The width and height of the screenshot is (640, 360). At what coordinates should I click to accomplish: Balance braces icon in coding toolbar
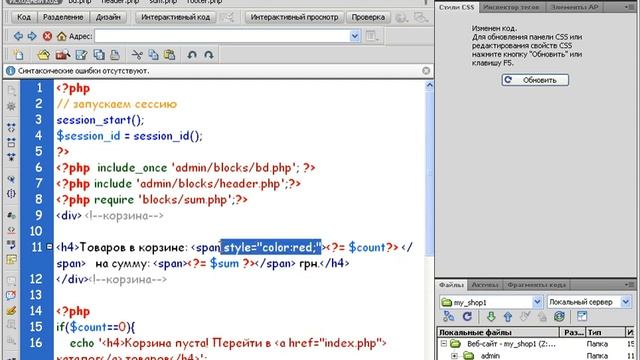coord(11,193)
